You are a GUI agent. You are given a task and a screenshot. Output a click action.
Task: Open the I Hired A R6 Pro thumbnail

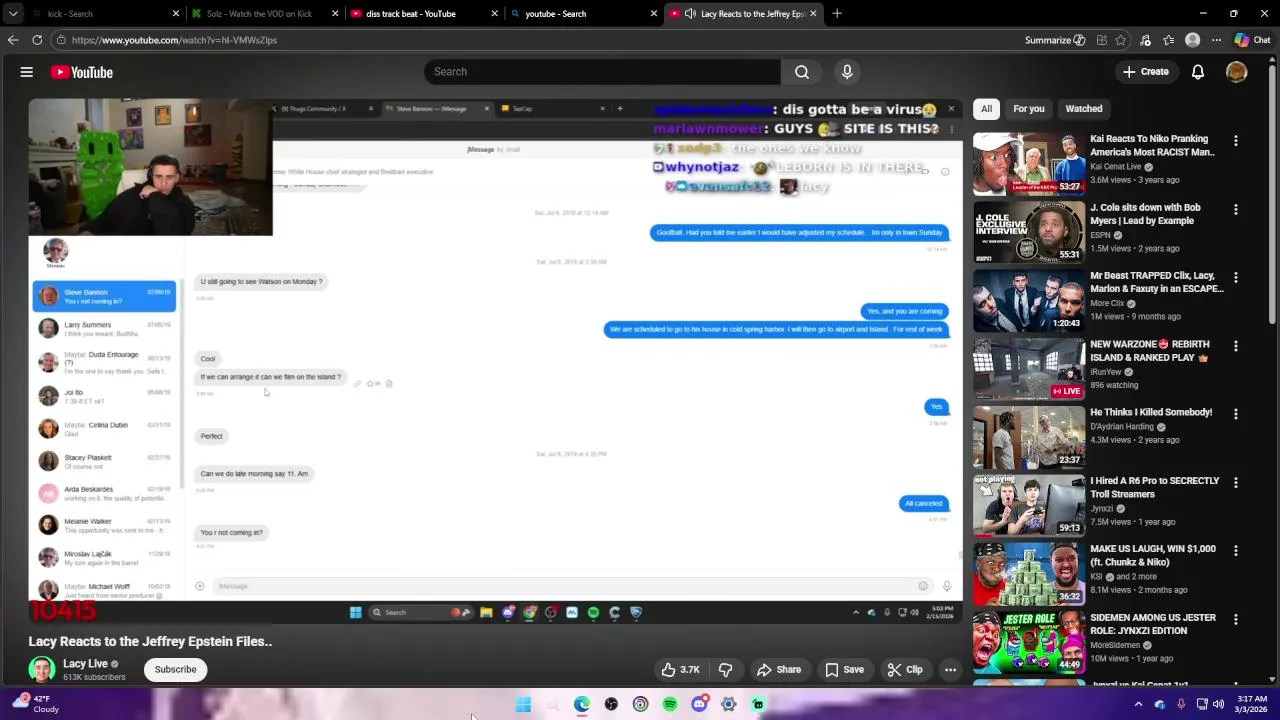(1029, 505)
